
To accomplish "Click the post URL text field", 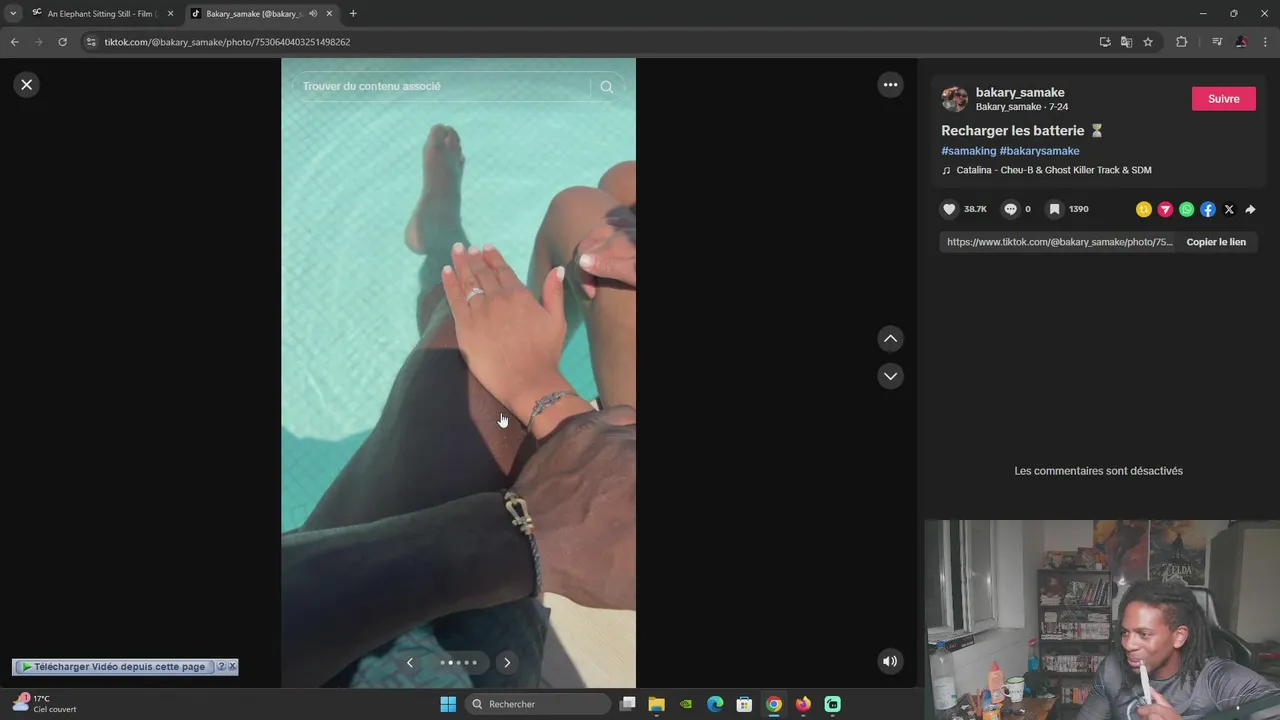I will tap(1060, 242).
